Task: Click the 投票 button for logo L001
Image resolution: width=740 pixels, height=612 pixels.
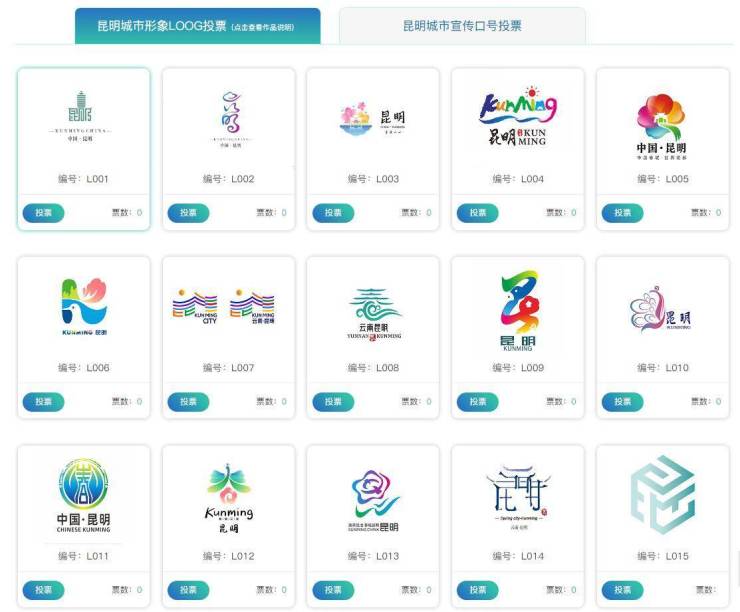Action: (x=43, y=213)
